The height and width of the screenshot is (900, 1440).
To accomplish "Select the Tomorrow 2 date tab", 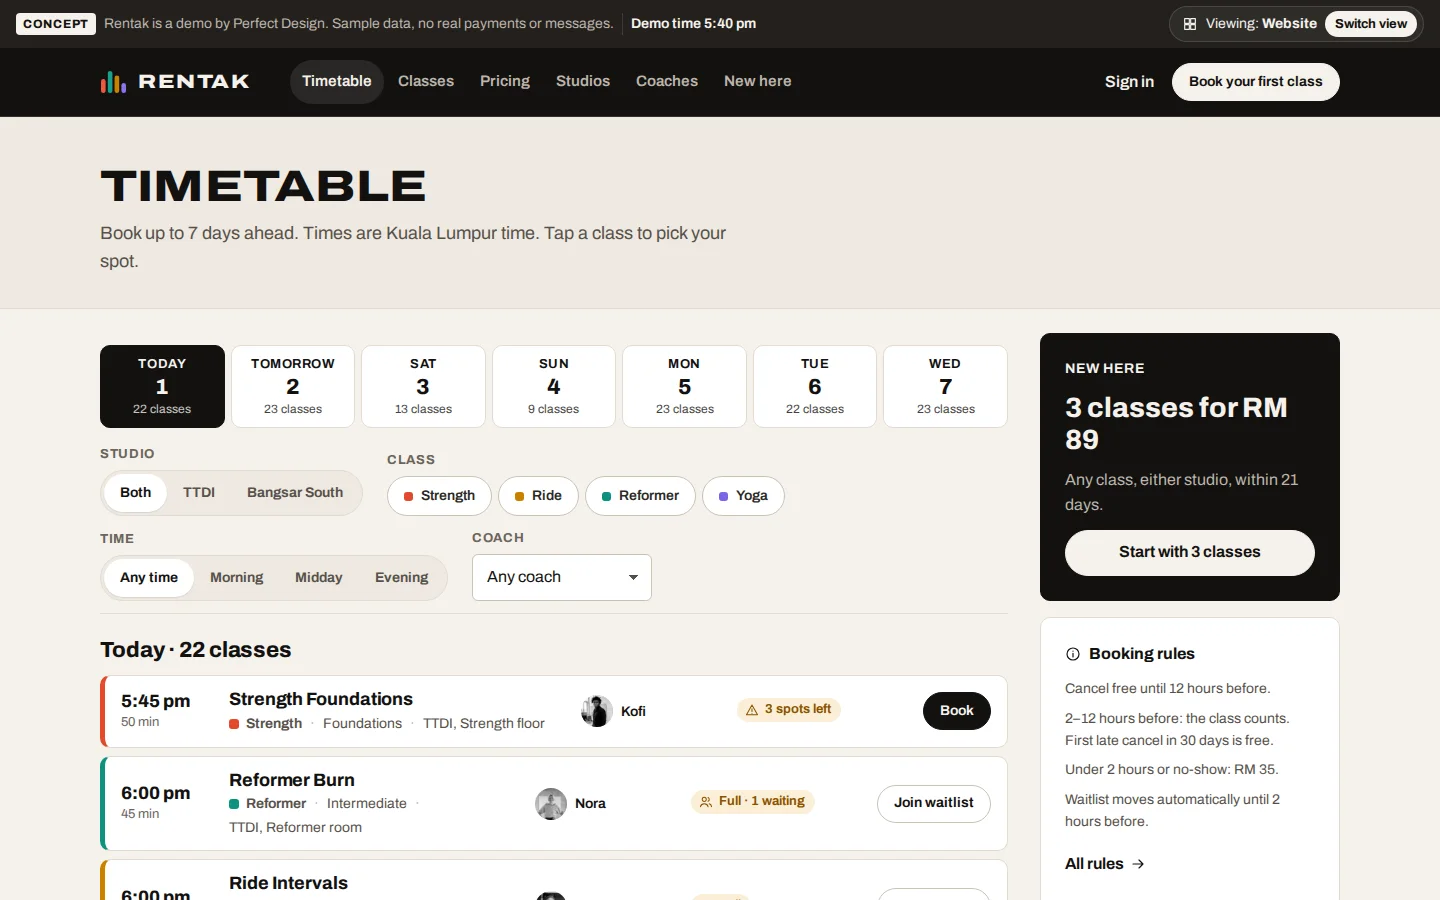I will click(x=293, y=386).
